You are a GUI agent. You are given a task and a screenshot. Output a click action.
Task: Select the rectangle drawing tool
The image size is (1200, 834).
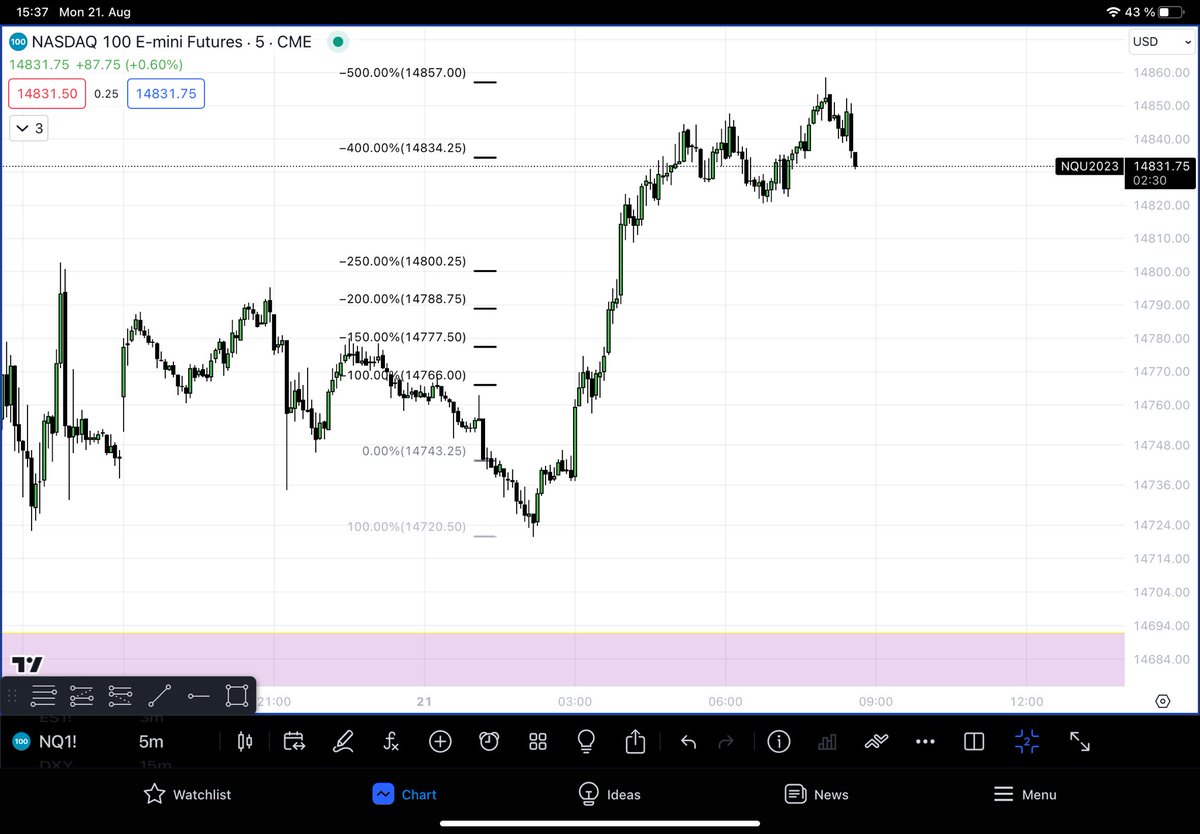pos(237,694)
